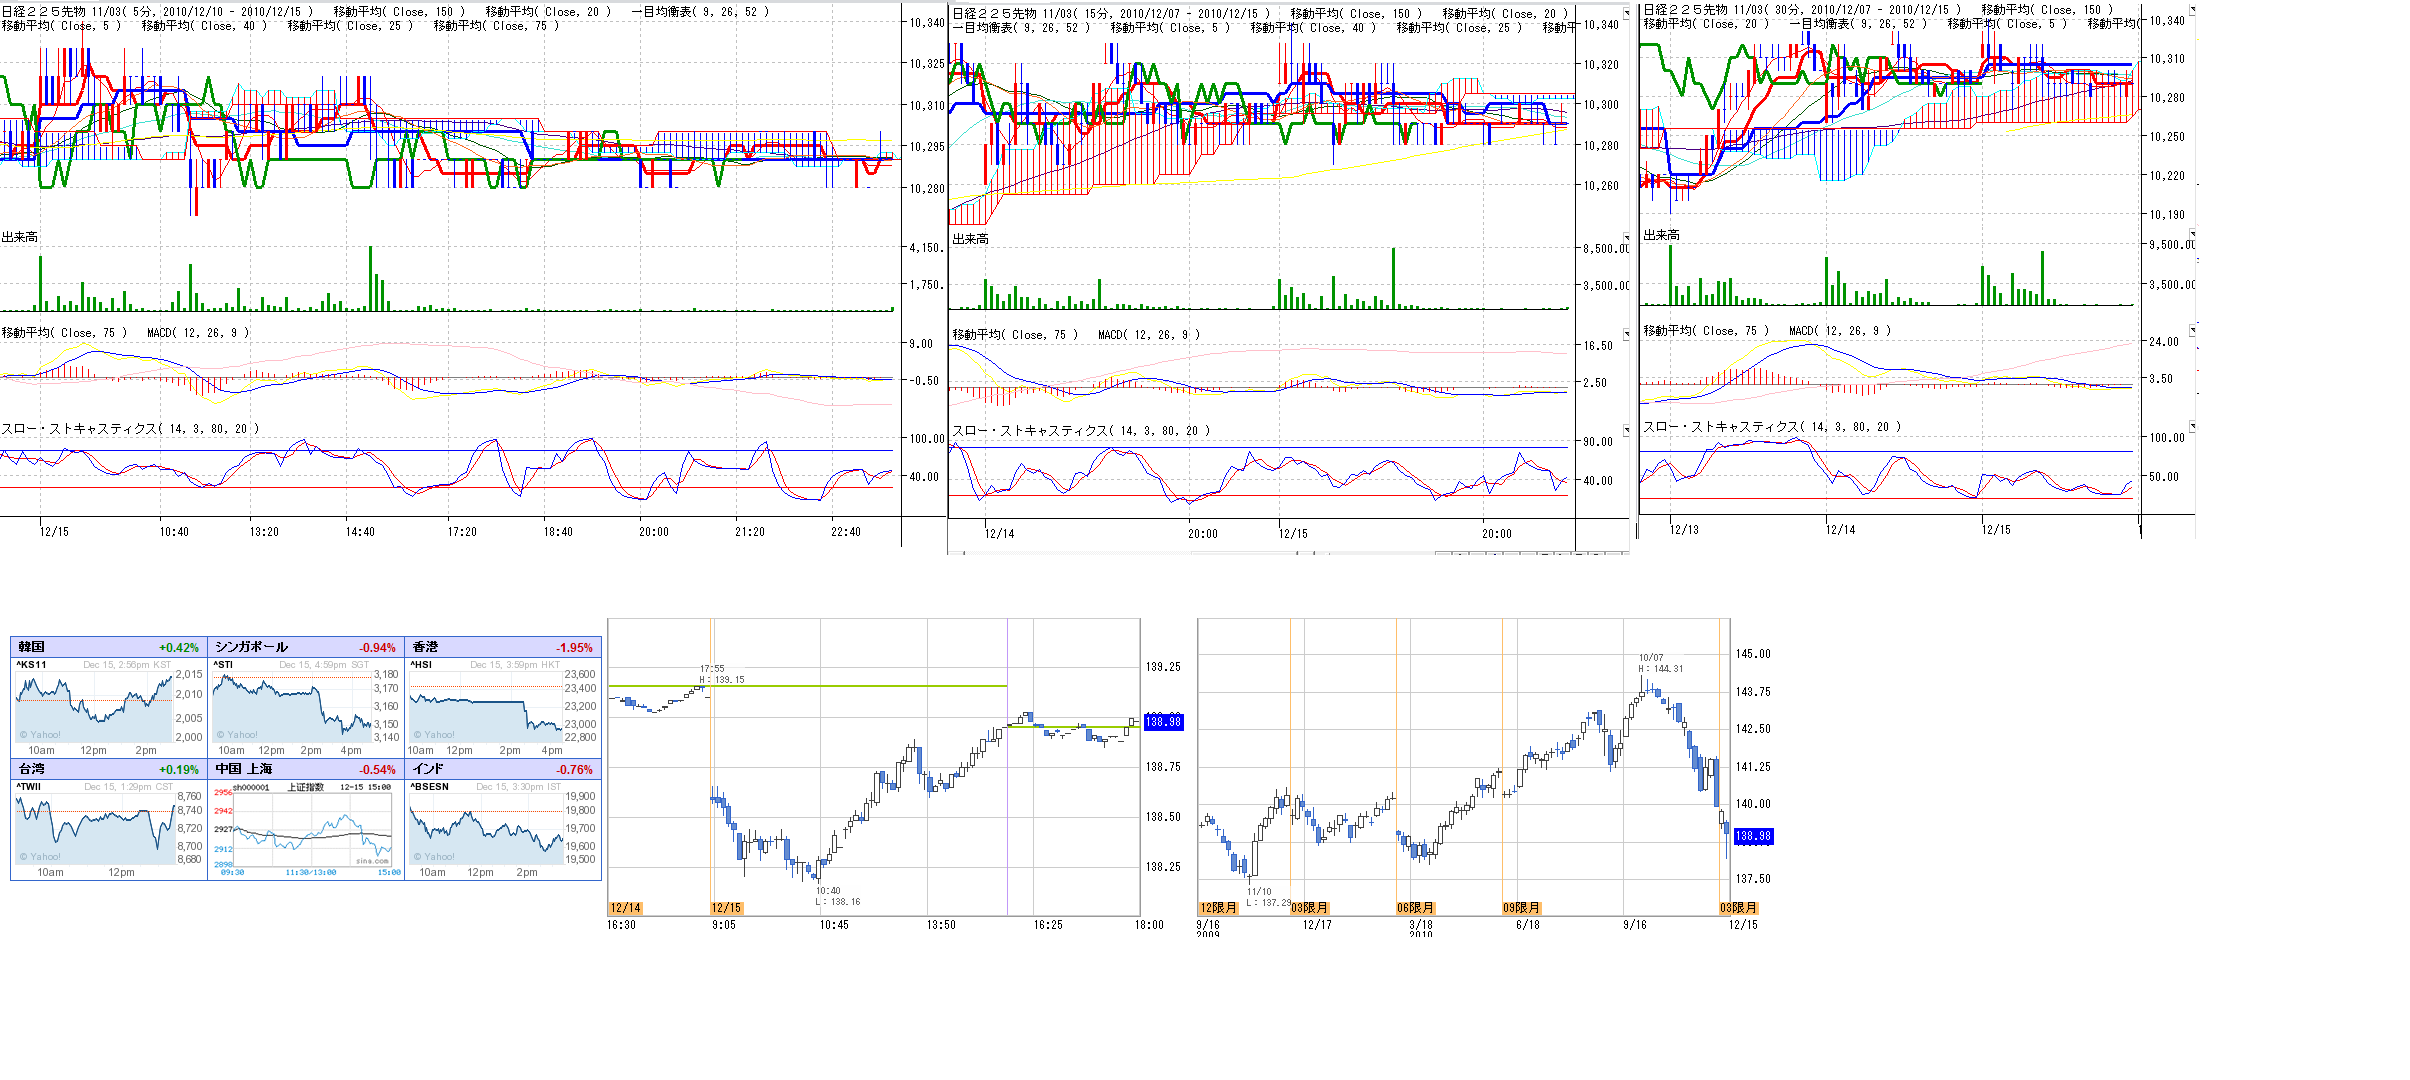
Task: Open the 30-minute stochastics panel dropdown arrow
Action: click(2192, 426)
